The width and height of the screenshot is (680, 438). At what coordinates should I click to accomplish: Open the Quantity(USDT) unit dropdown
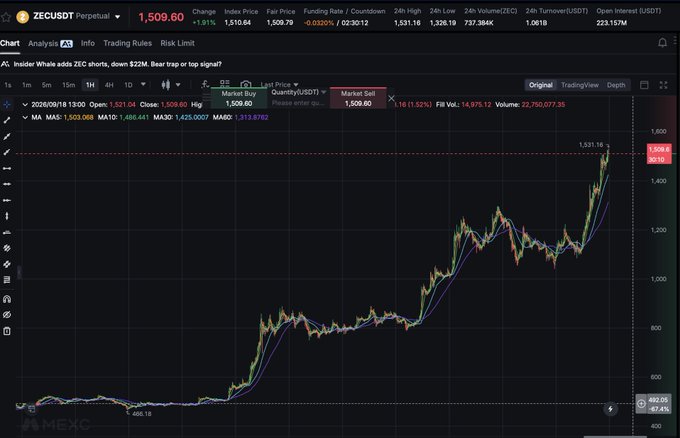point(298,92)
